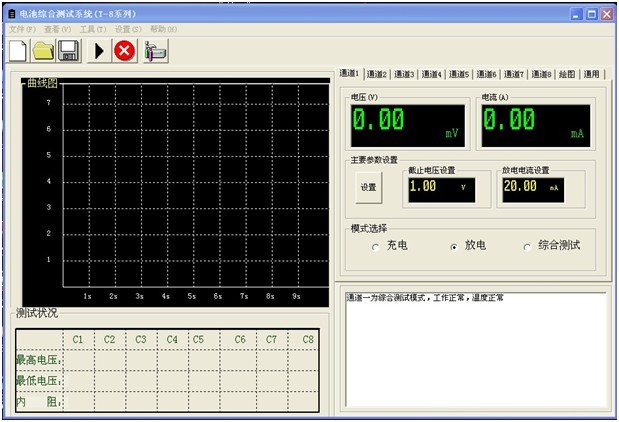Open the 通用 tab
The image size is (619, 422).
592,74
